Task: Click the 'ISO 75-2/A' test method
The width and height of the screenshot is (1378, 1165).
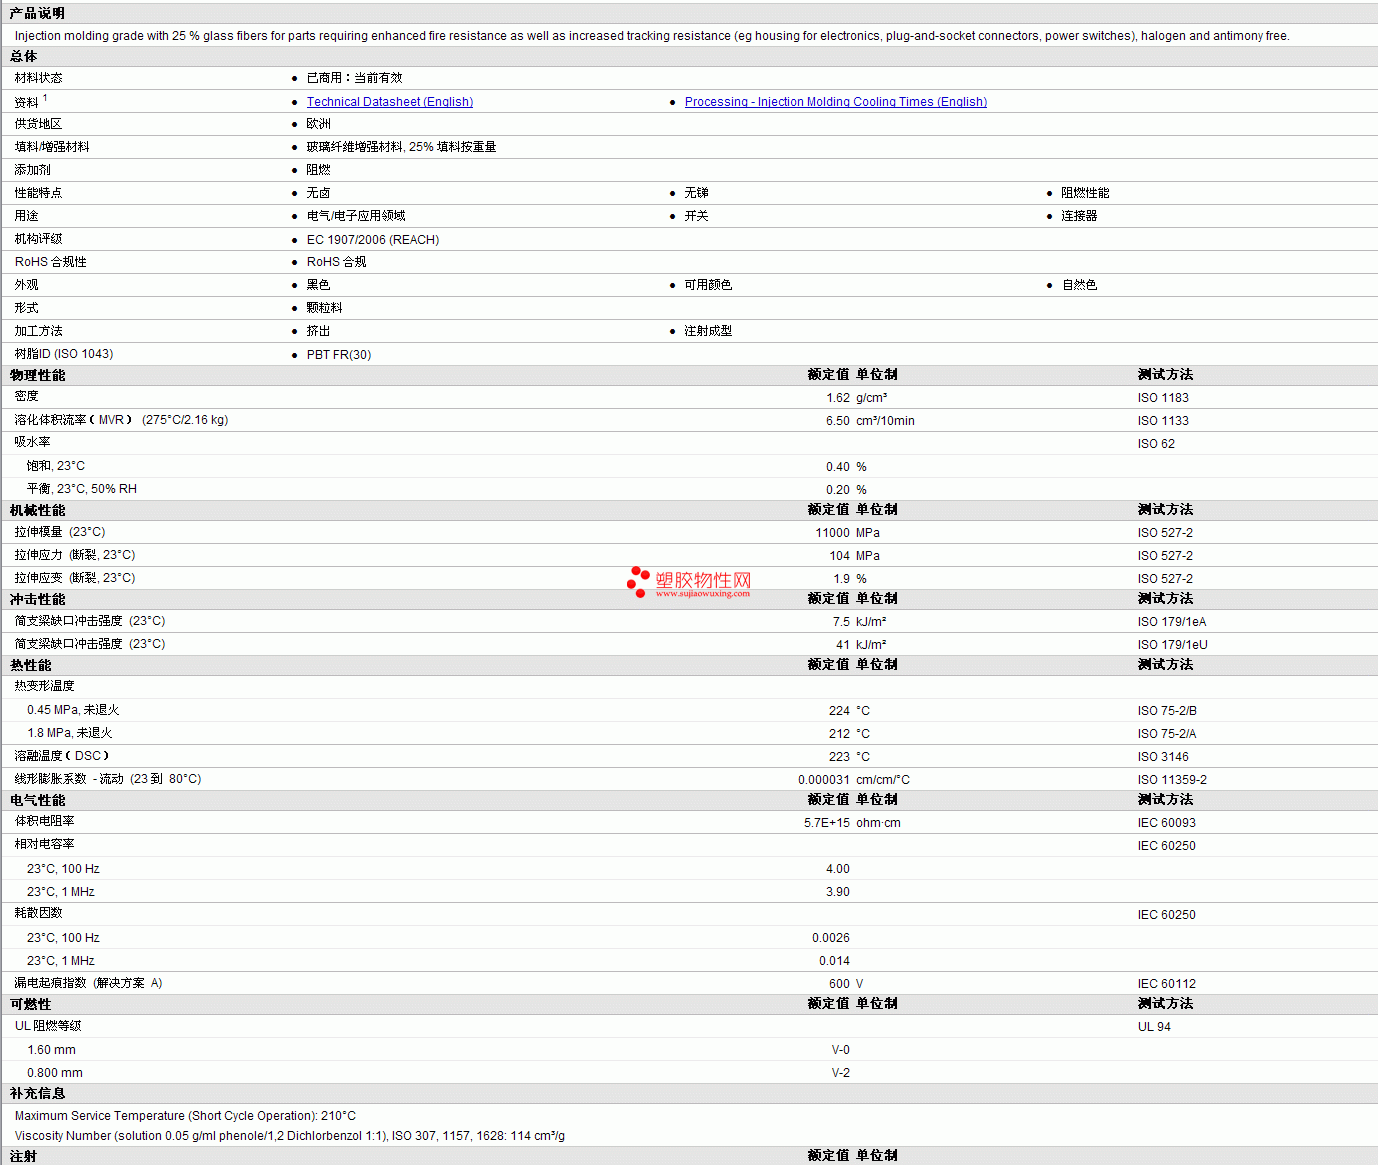Action: click(1168, 734)
